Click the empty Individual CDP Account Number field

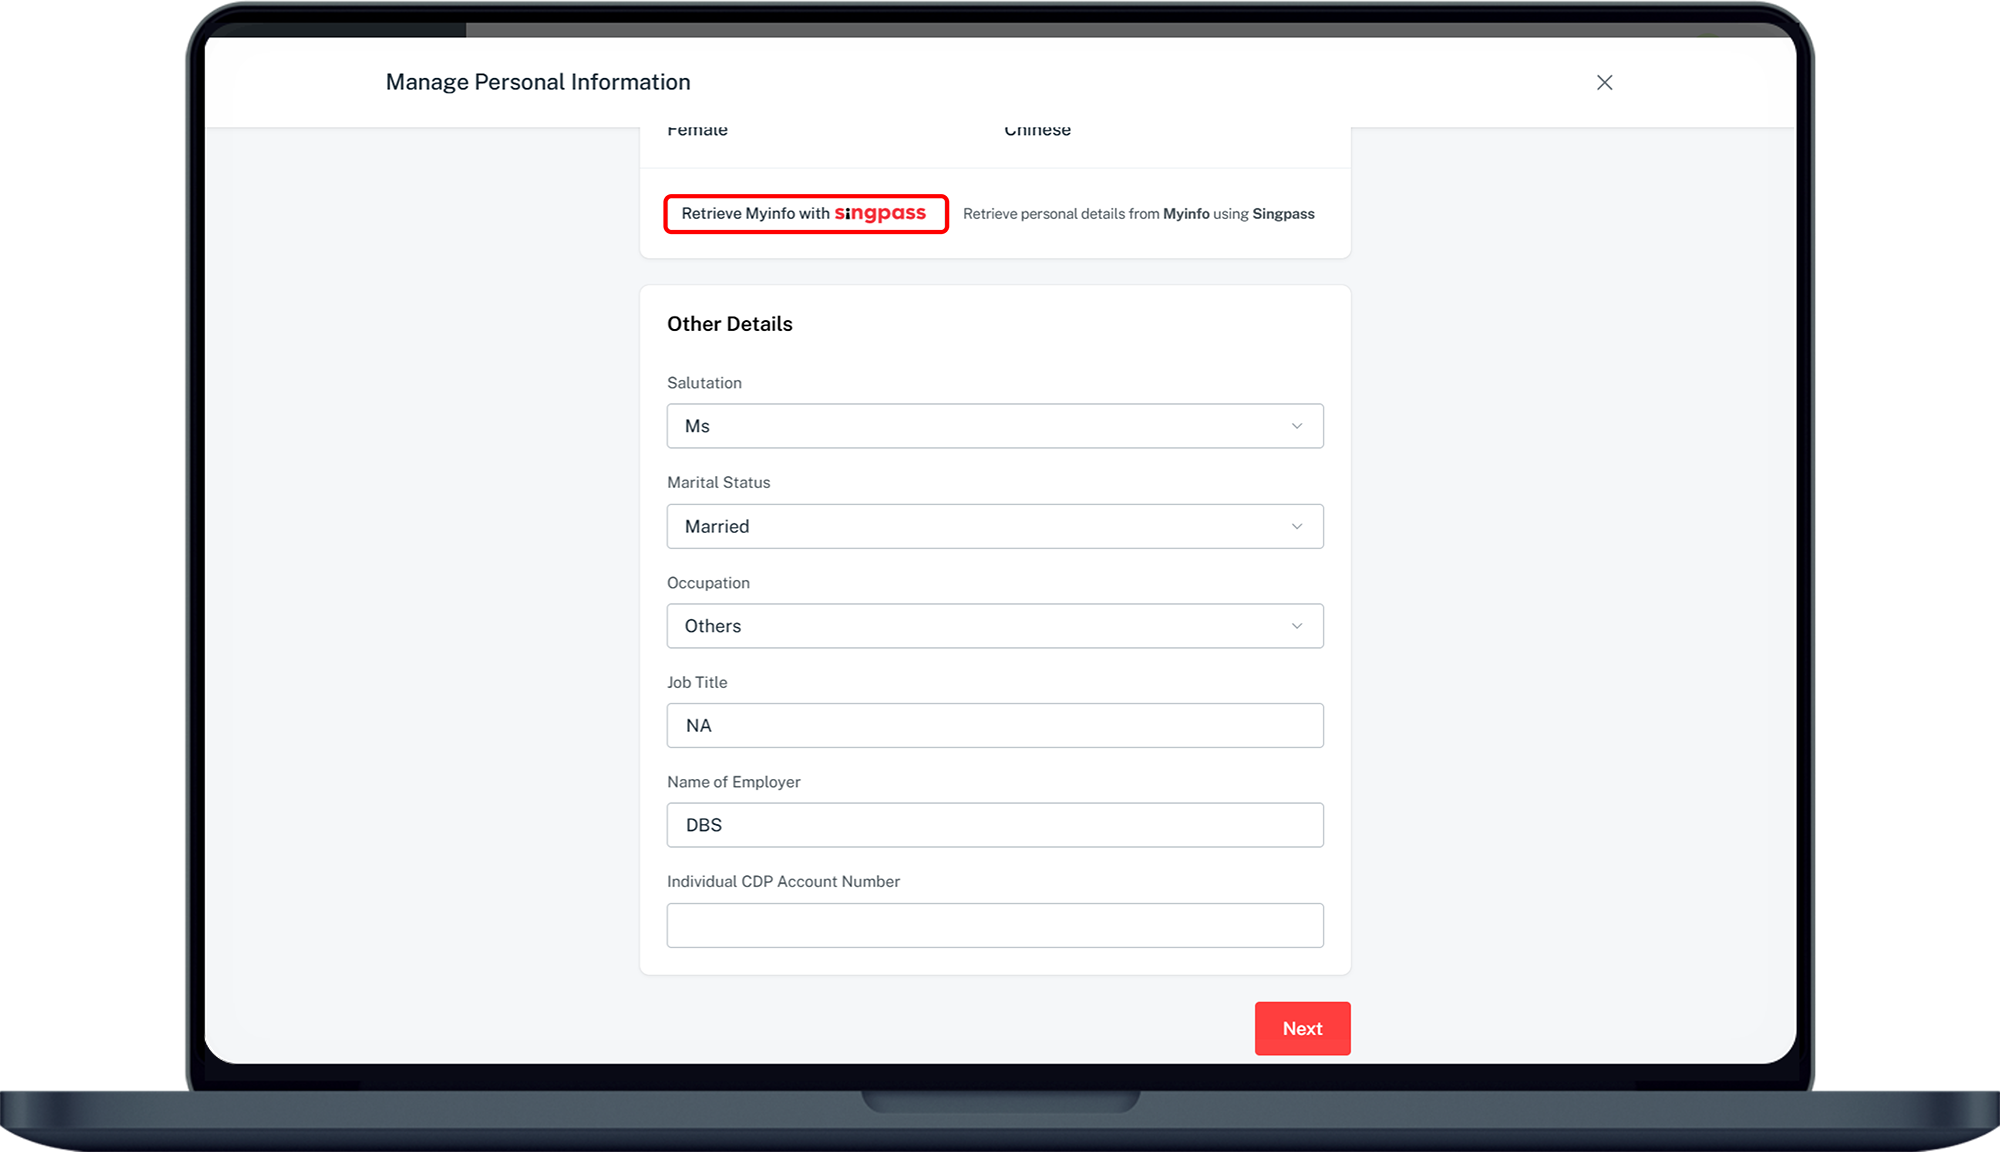(995, 925)
